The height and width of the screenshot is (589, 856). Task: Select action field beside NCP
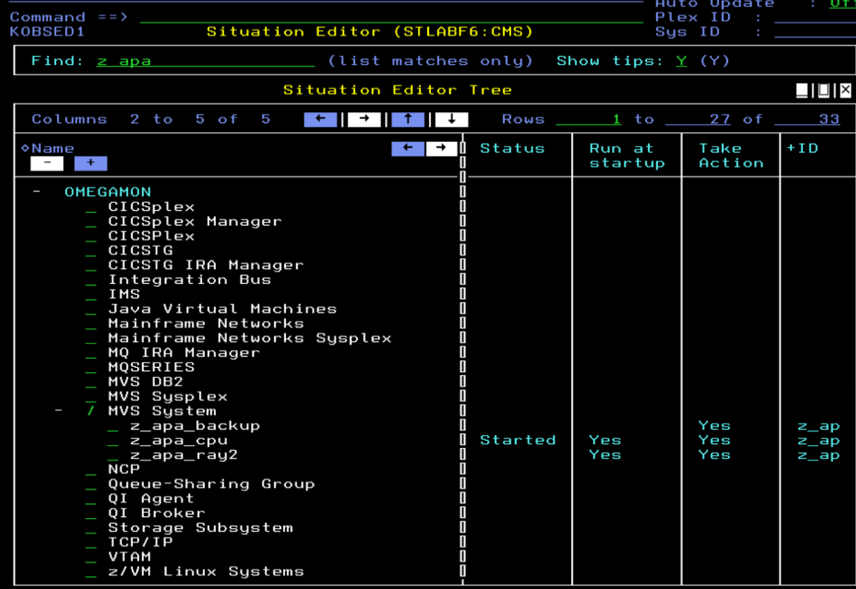click(91, 469)
